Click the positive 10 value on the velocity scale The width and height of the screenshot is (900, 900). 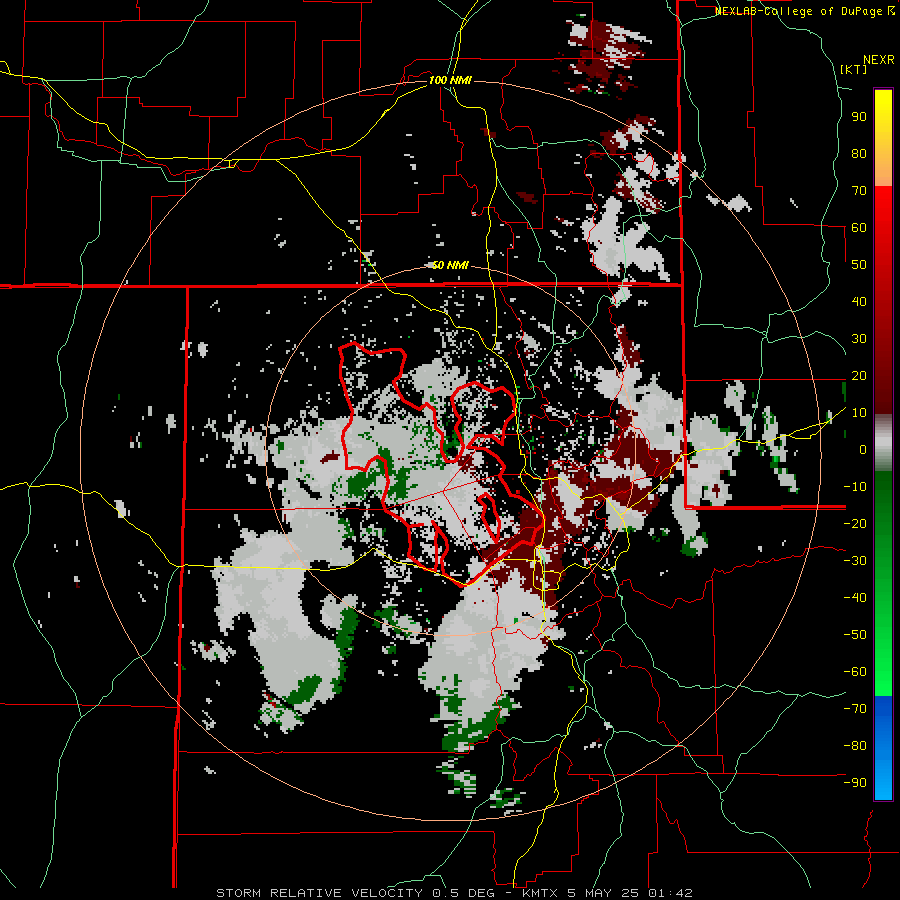859,413
